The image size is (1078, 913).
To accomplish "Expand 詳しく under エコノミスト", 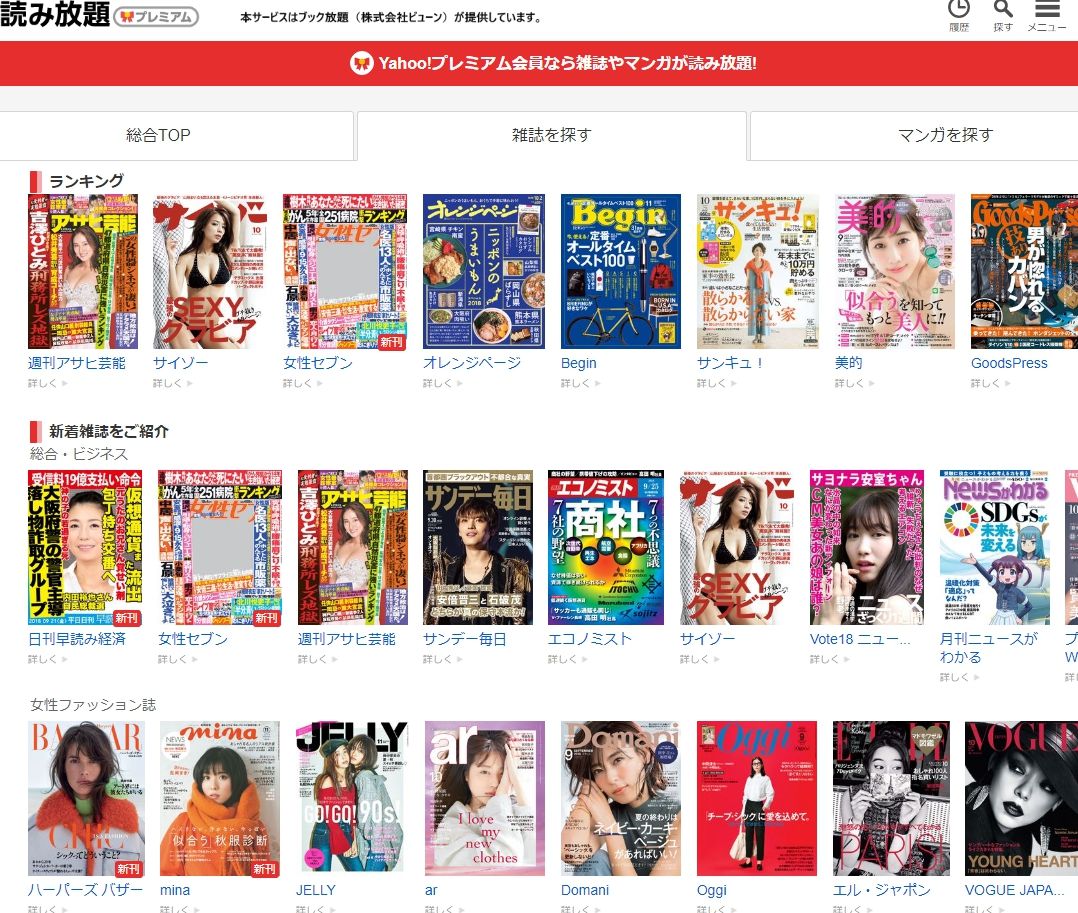I will click(x=567, y=659).
